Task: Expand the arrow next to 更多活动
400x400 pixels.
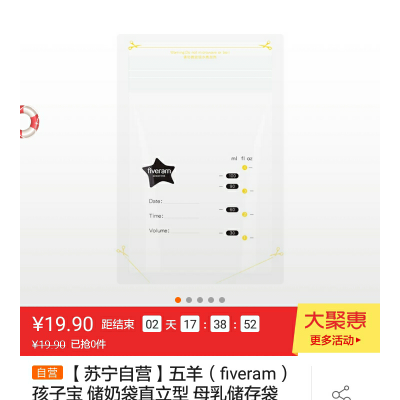Action: 358,340
